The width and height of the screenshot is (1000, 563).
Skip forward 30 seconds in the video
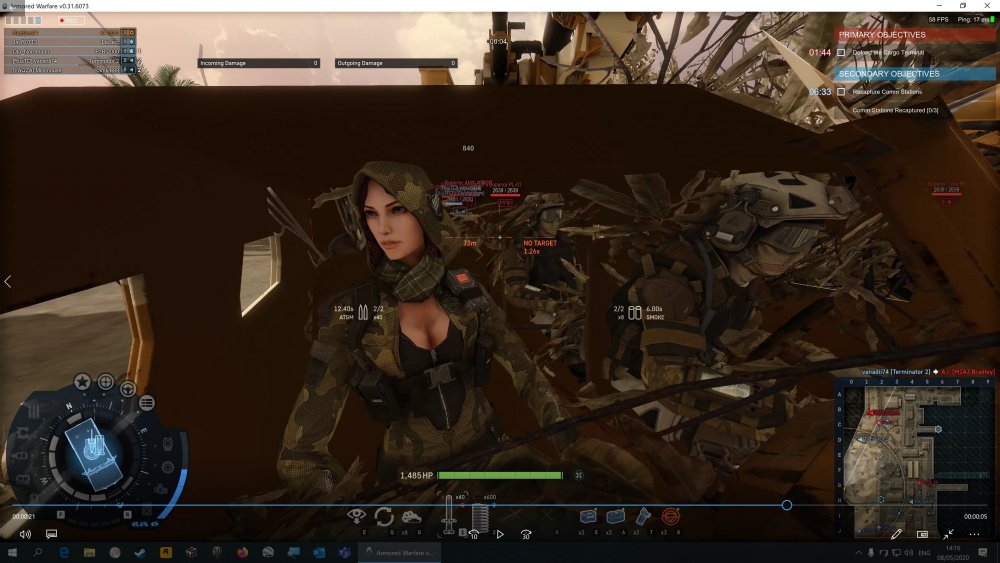click(526, 534)
